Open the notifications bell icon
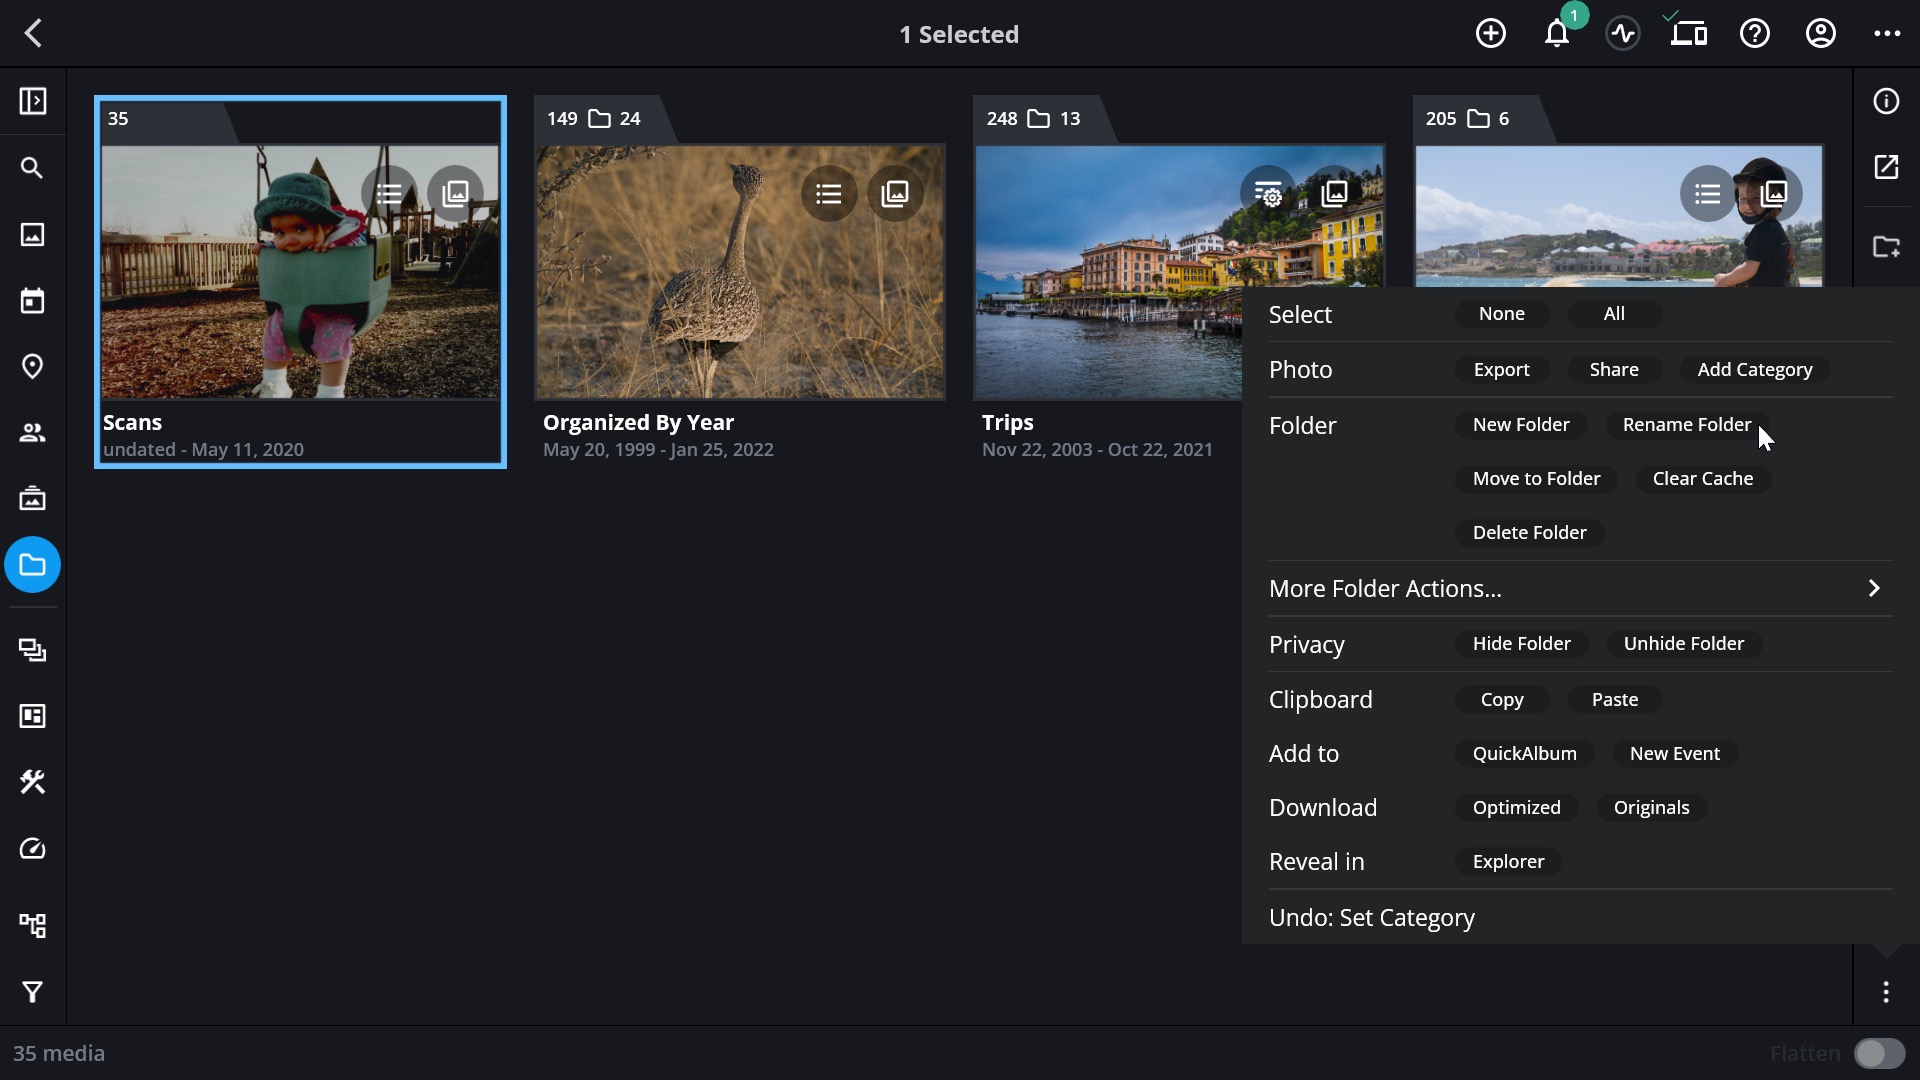 pyautogui.click(x=1557, y=34)
